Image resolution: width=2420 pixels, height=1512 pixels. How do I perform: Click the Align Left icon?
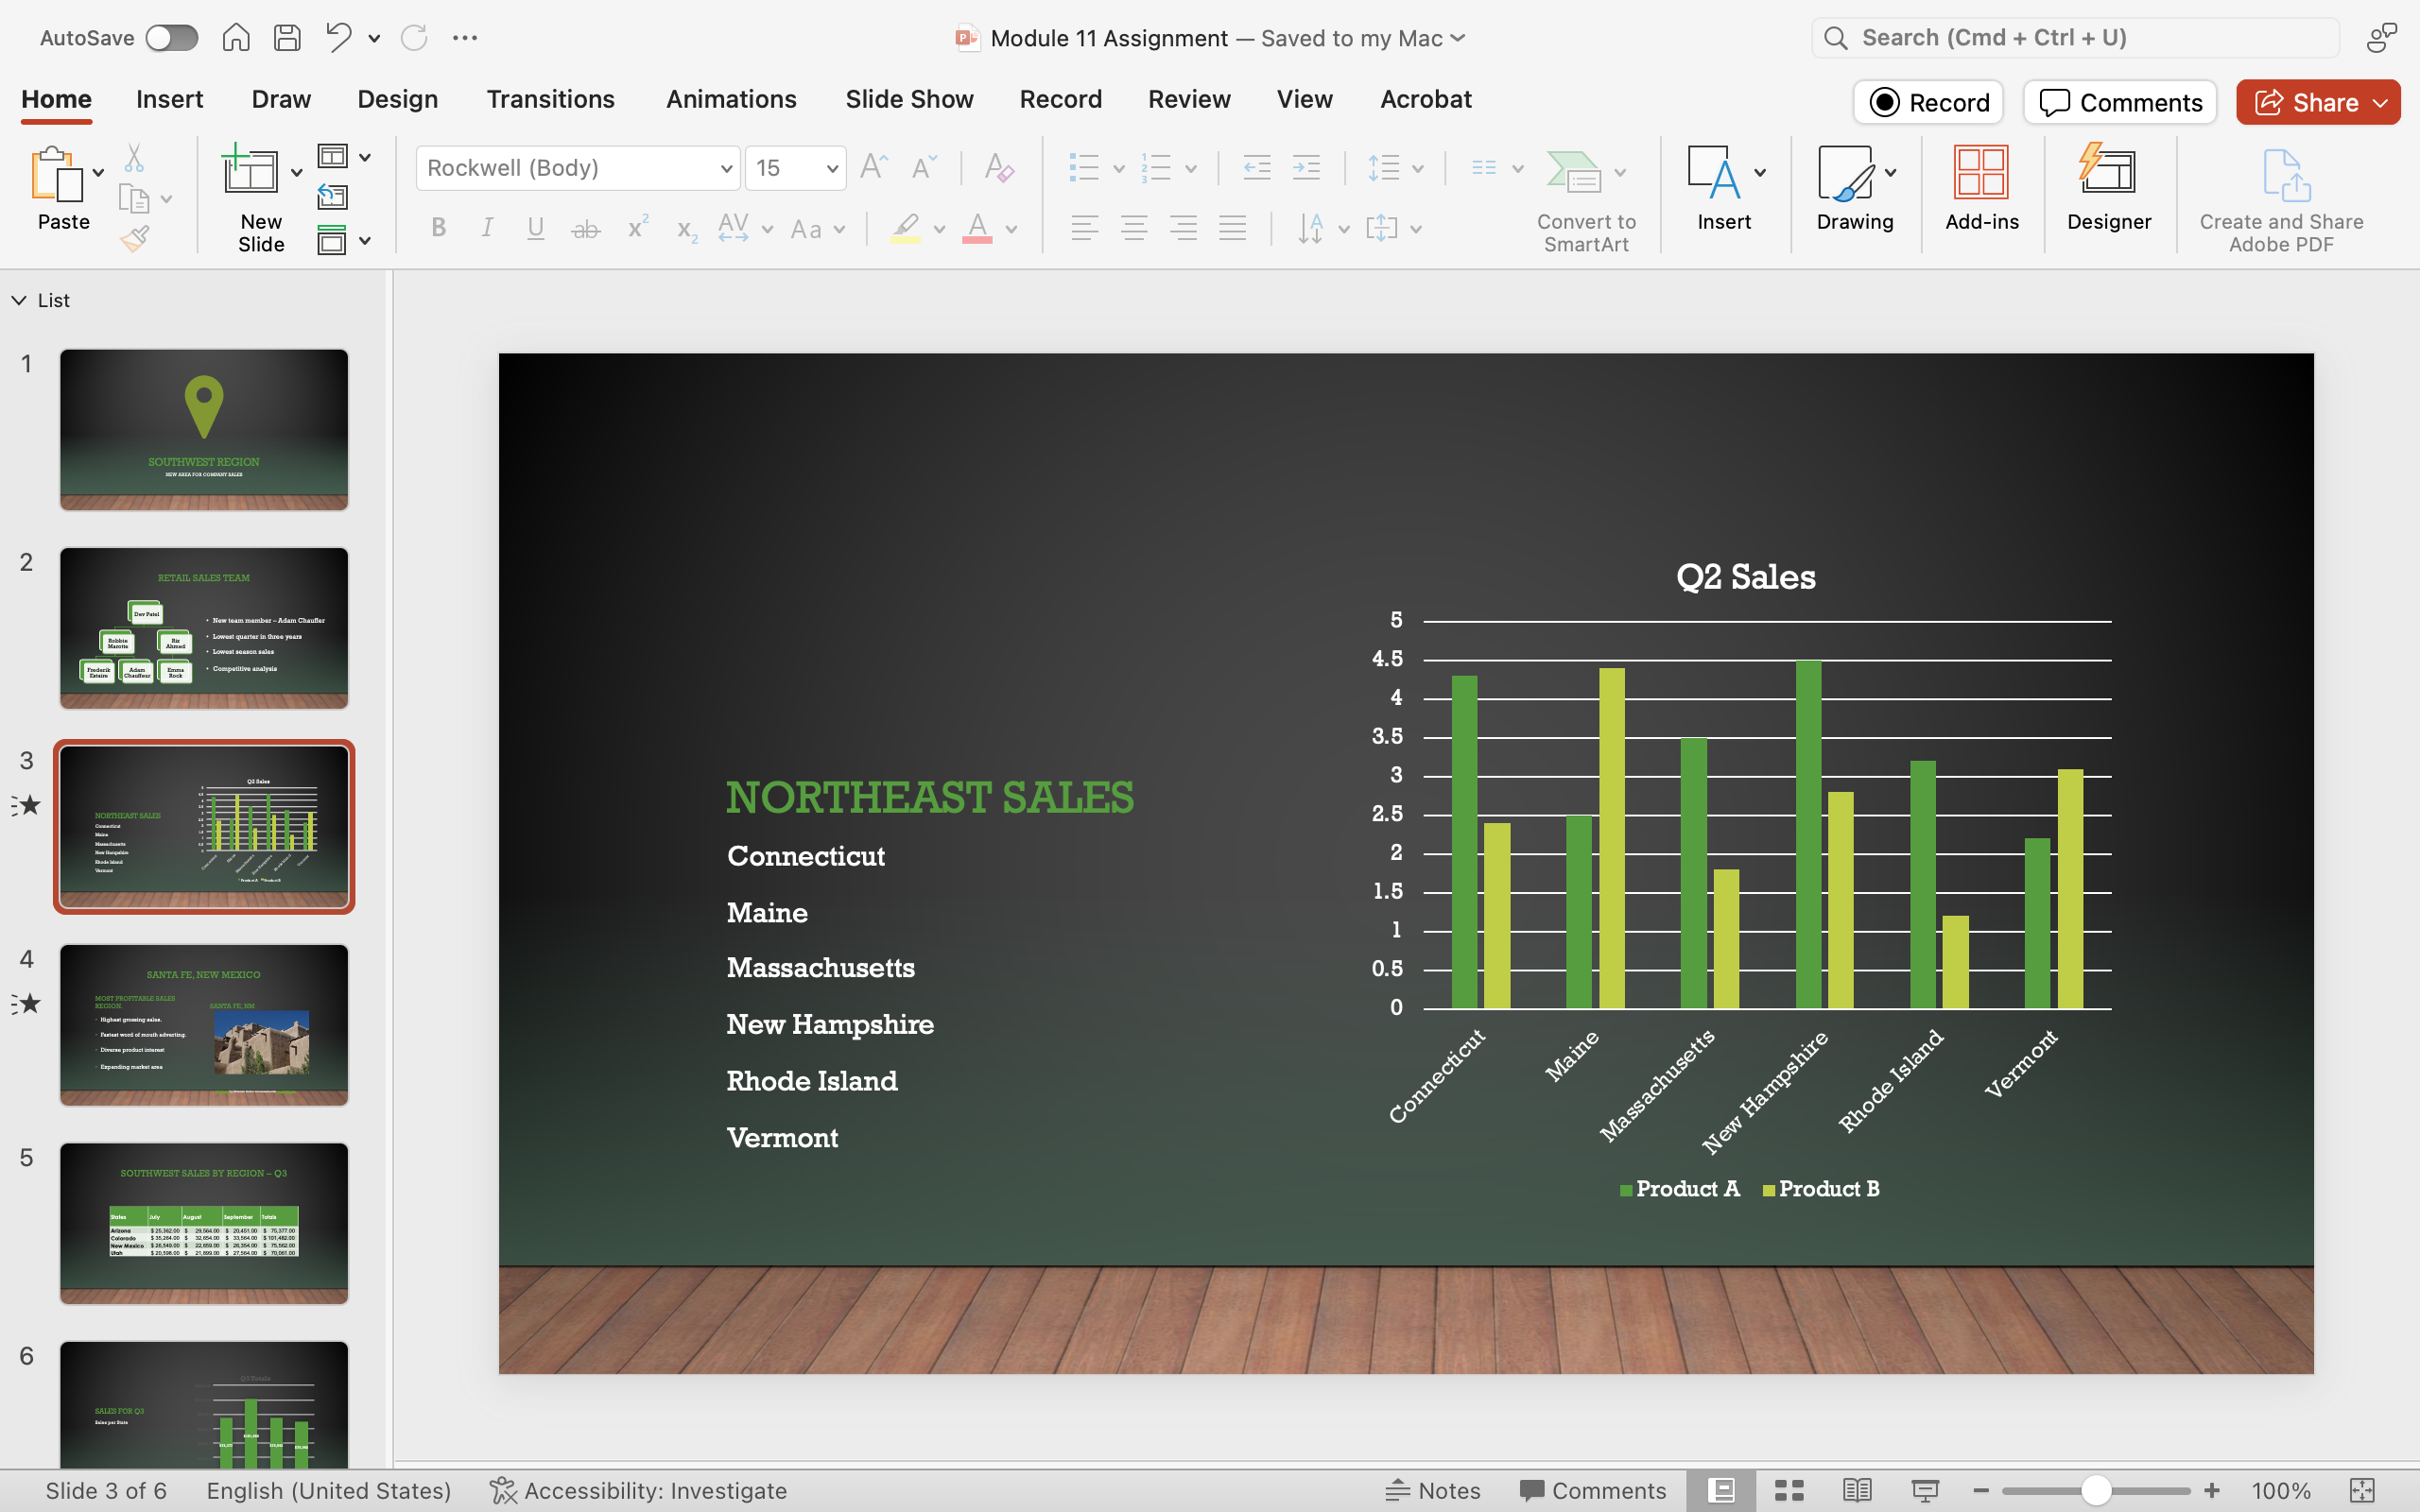click(1084, 229)
